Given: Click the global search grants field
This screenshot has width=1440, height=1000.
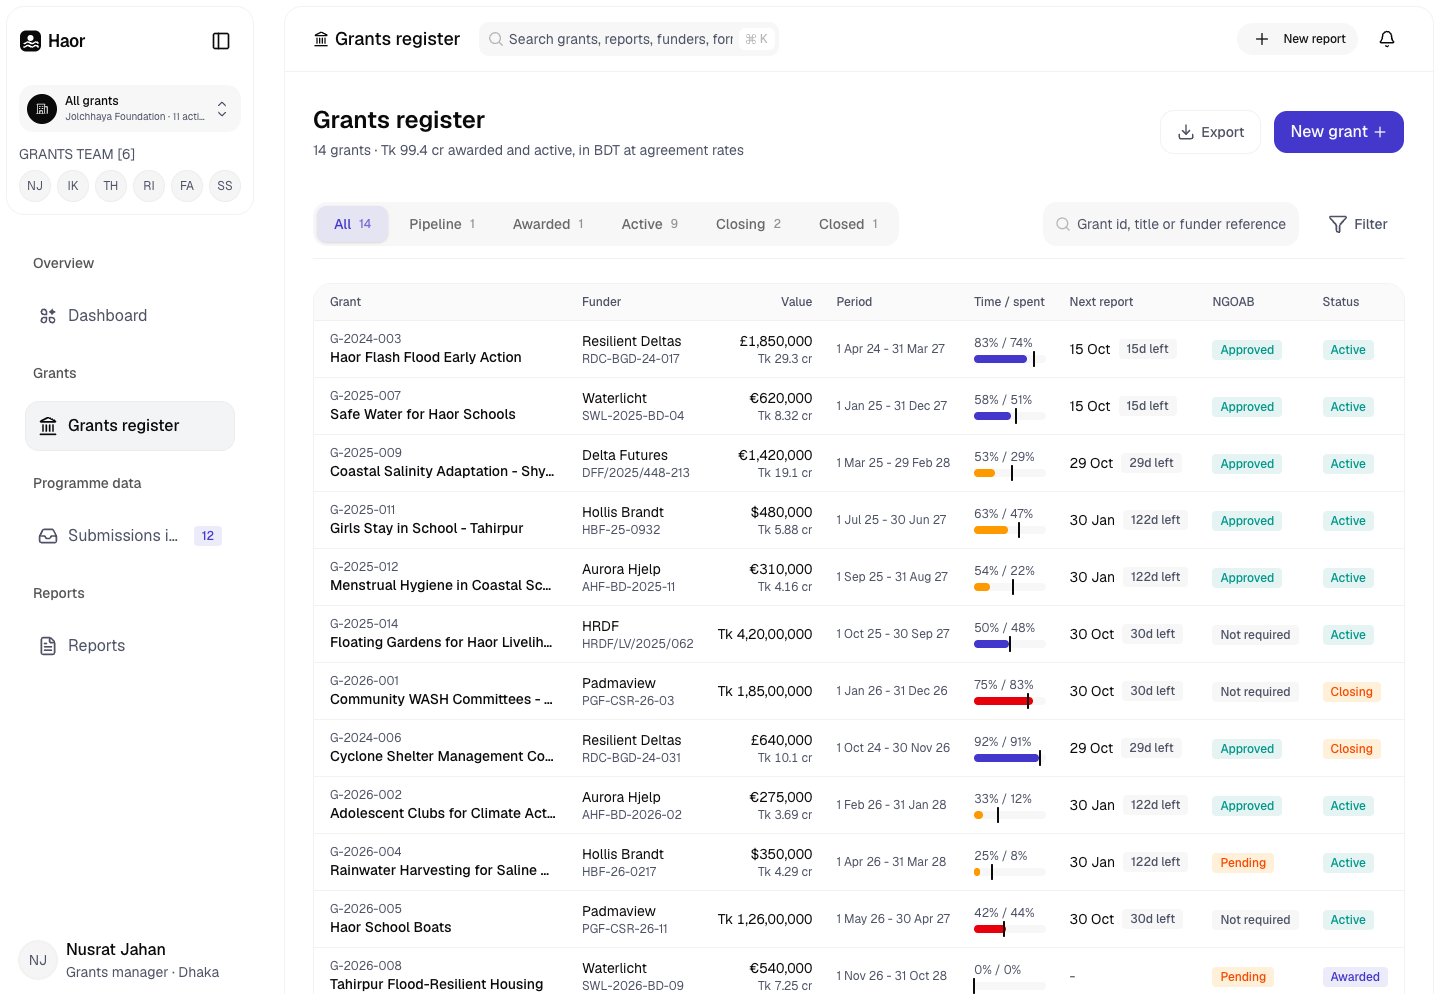Looking at the screenshot, I should click(x=629, y=39).
